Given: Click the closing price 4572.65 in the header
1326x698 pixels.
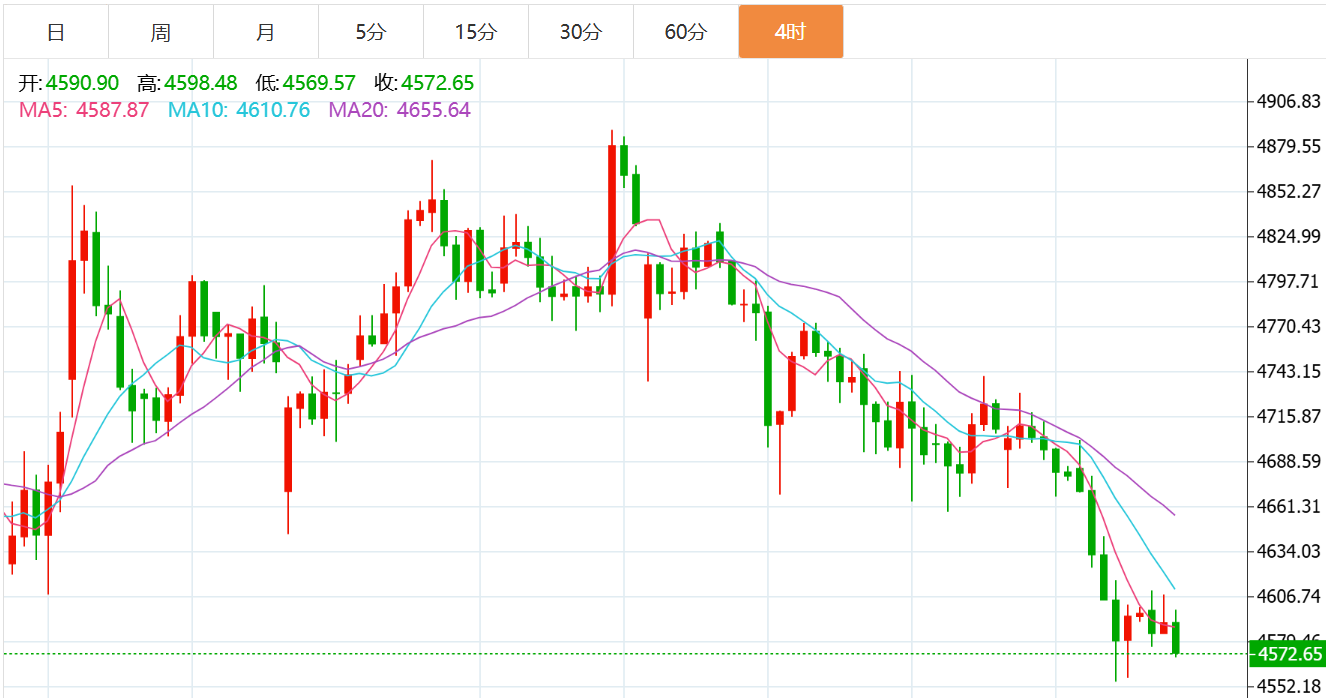Looking at the screenshot, I should pos(438,83).
